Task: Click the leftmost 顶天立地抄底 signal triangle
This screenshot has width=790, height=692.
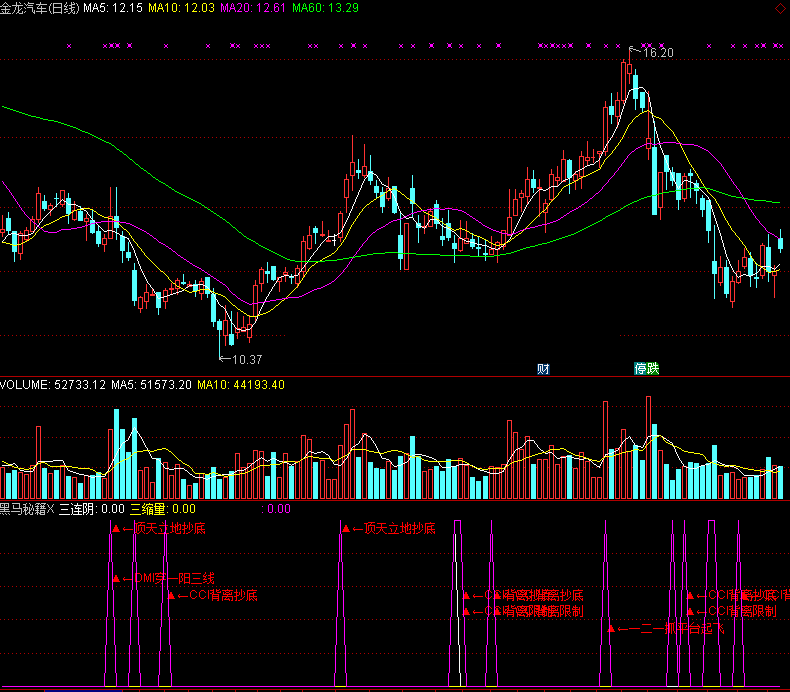Action: click(116, 528)
